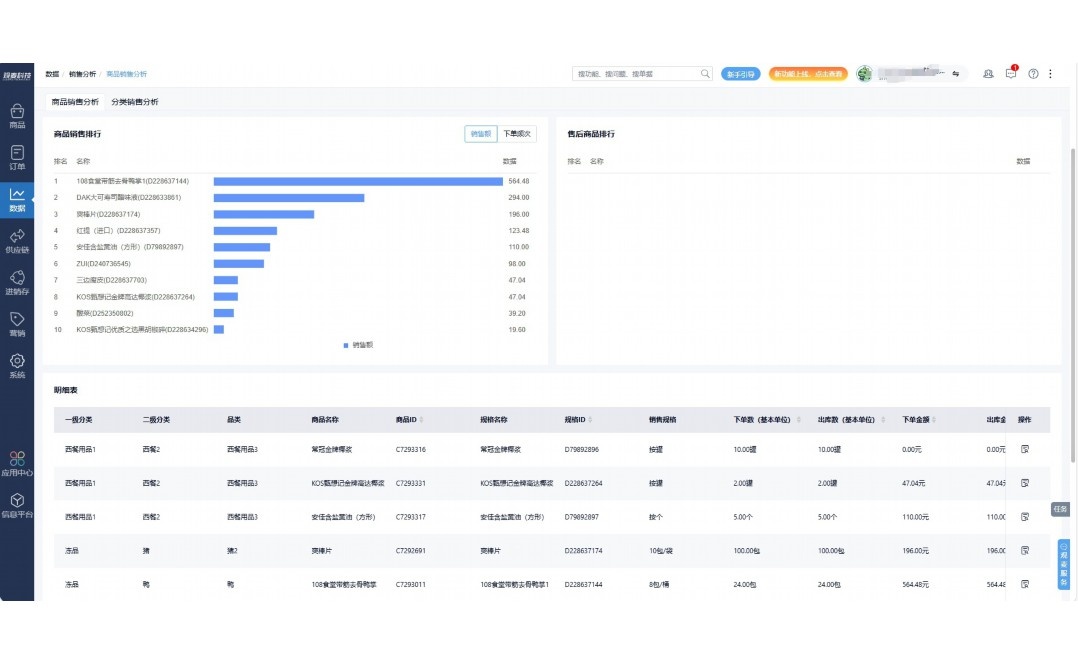This screenshot has height=664, width=1078.
Task: Switch ranking to 下单频次
Action: tap(517, 133)
